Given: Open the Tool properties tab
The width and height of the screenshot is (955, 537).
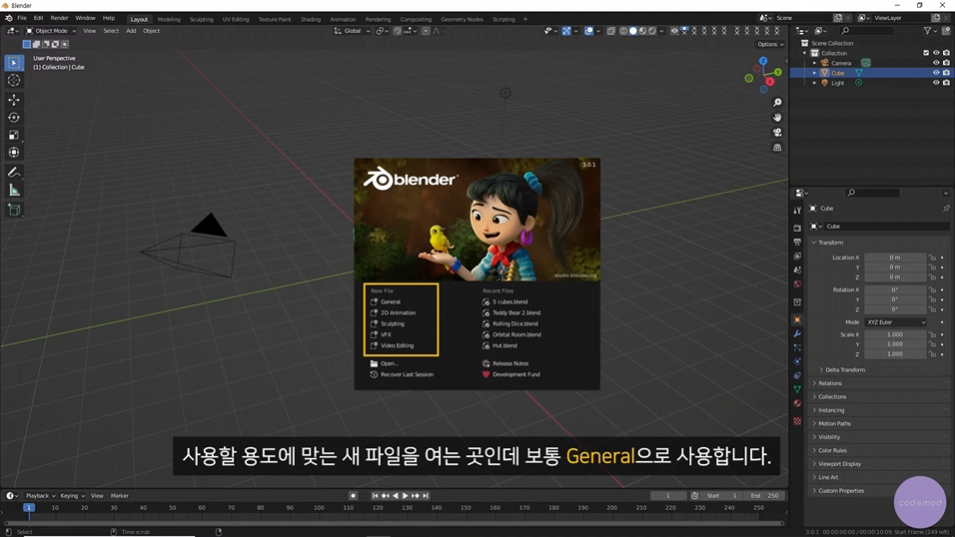Looking at the screenshot, I should [x=797, y=210].
